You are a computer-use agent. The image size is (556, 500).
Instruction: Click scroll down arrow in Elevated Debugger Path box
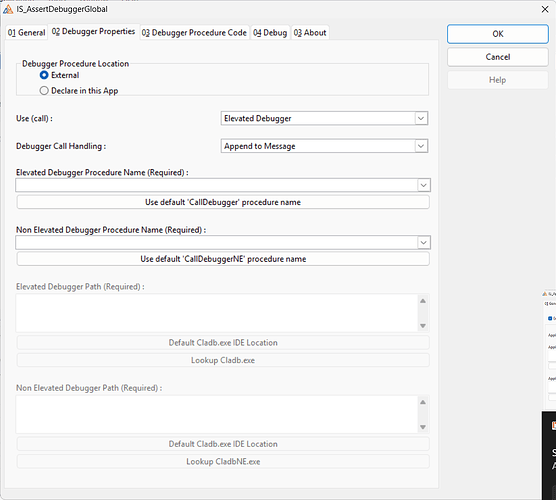pos(423,326)
